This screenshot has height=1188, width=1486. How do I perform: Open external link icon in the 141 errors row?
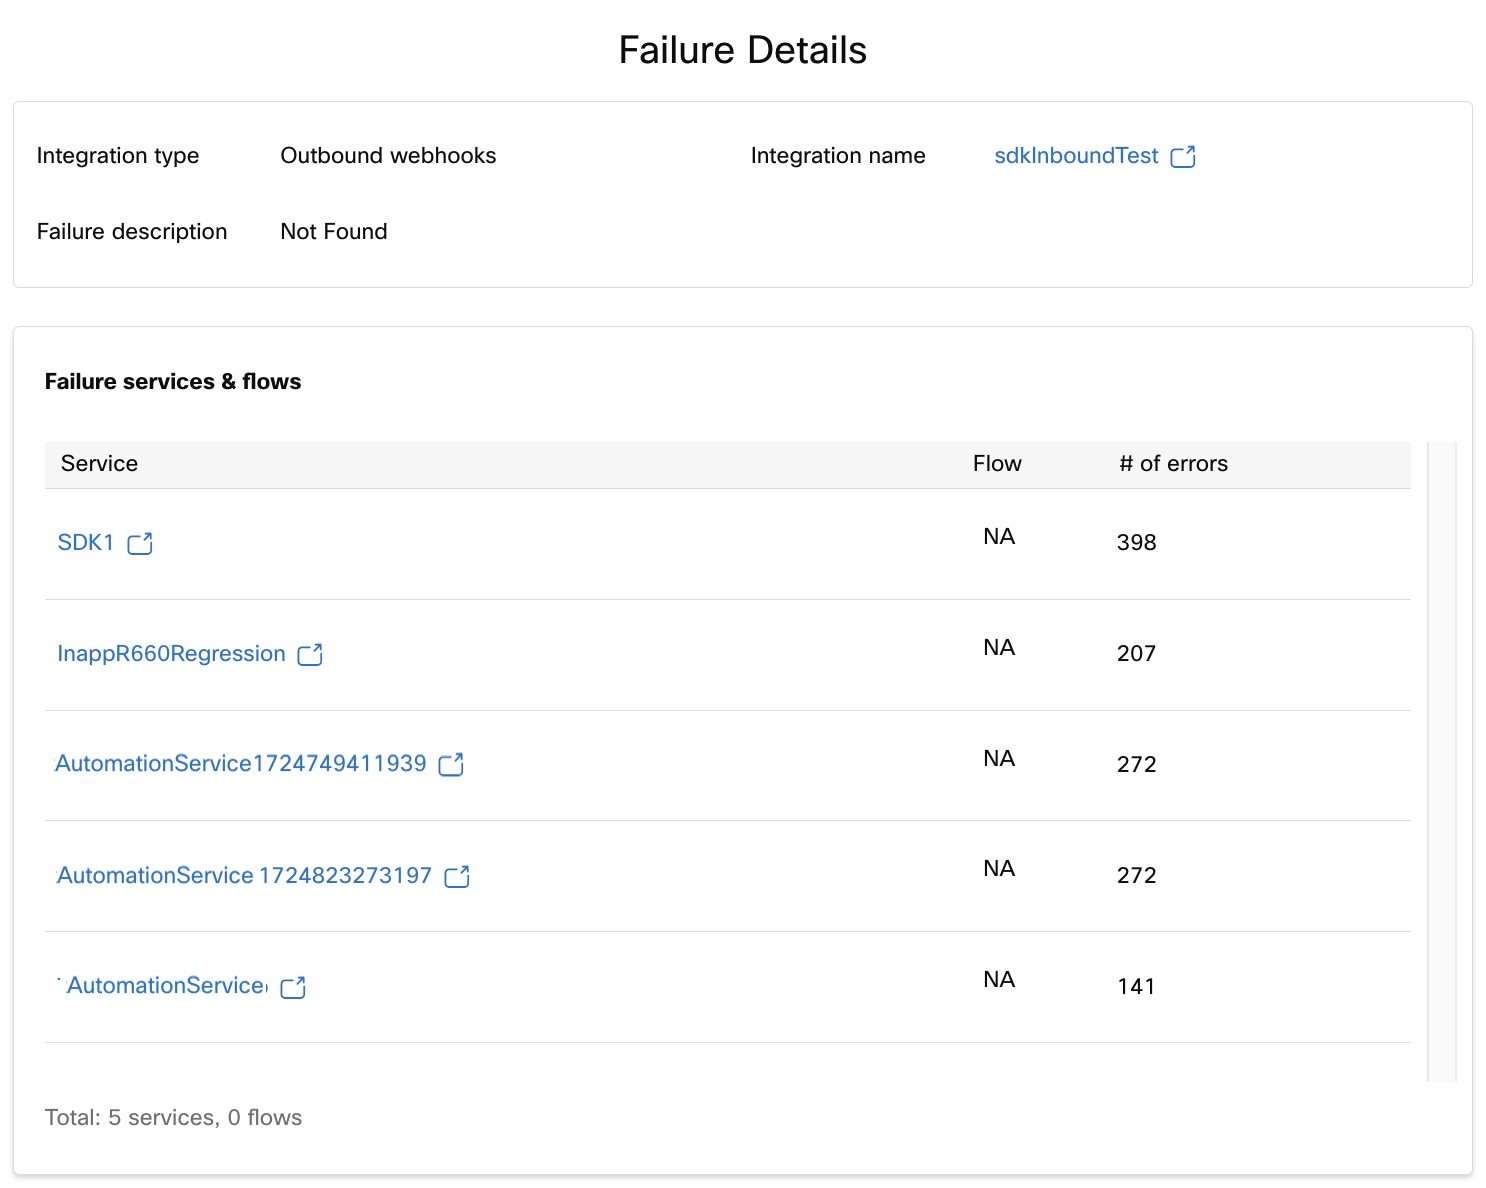click(293, 987)
